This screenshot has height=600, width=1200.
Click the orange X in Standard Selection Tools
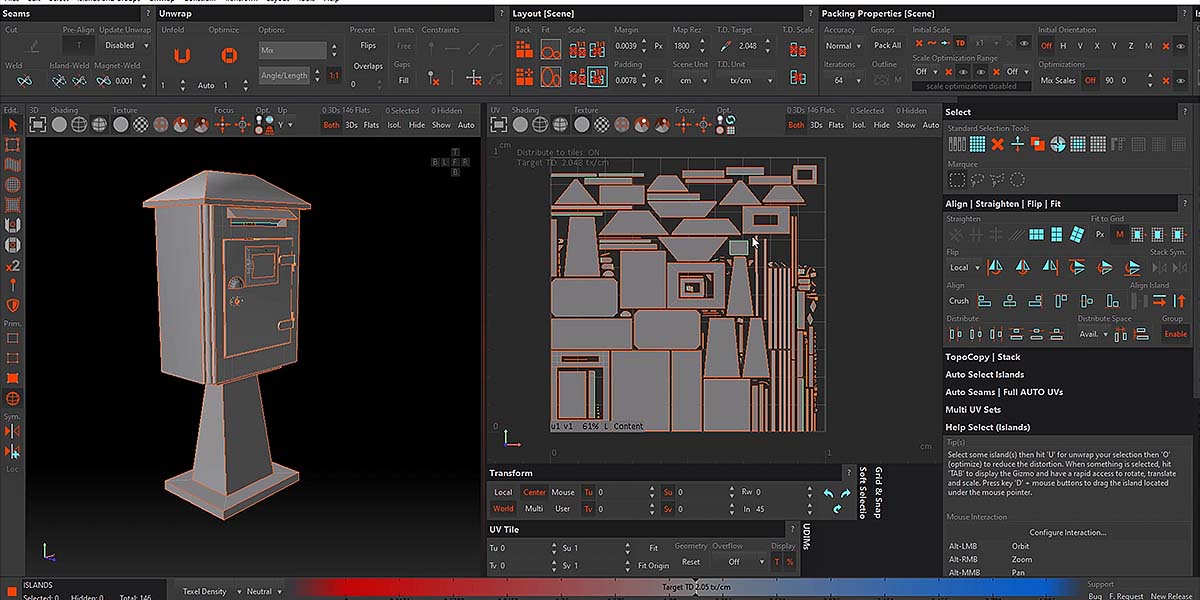click(x=997, y=144)
